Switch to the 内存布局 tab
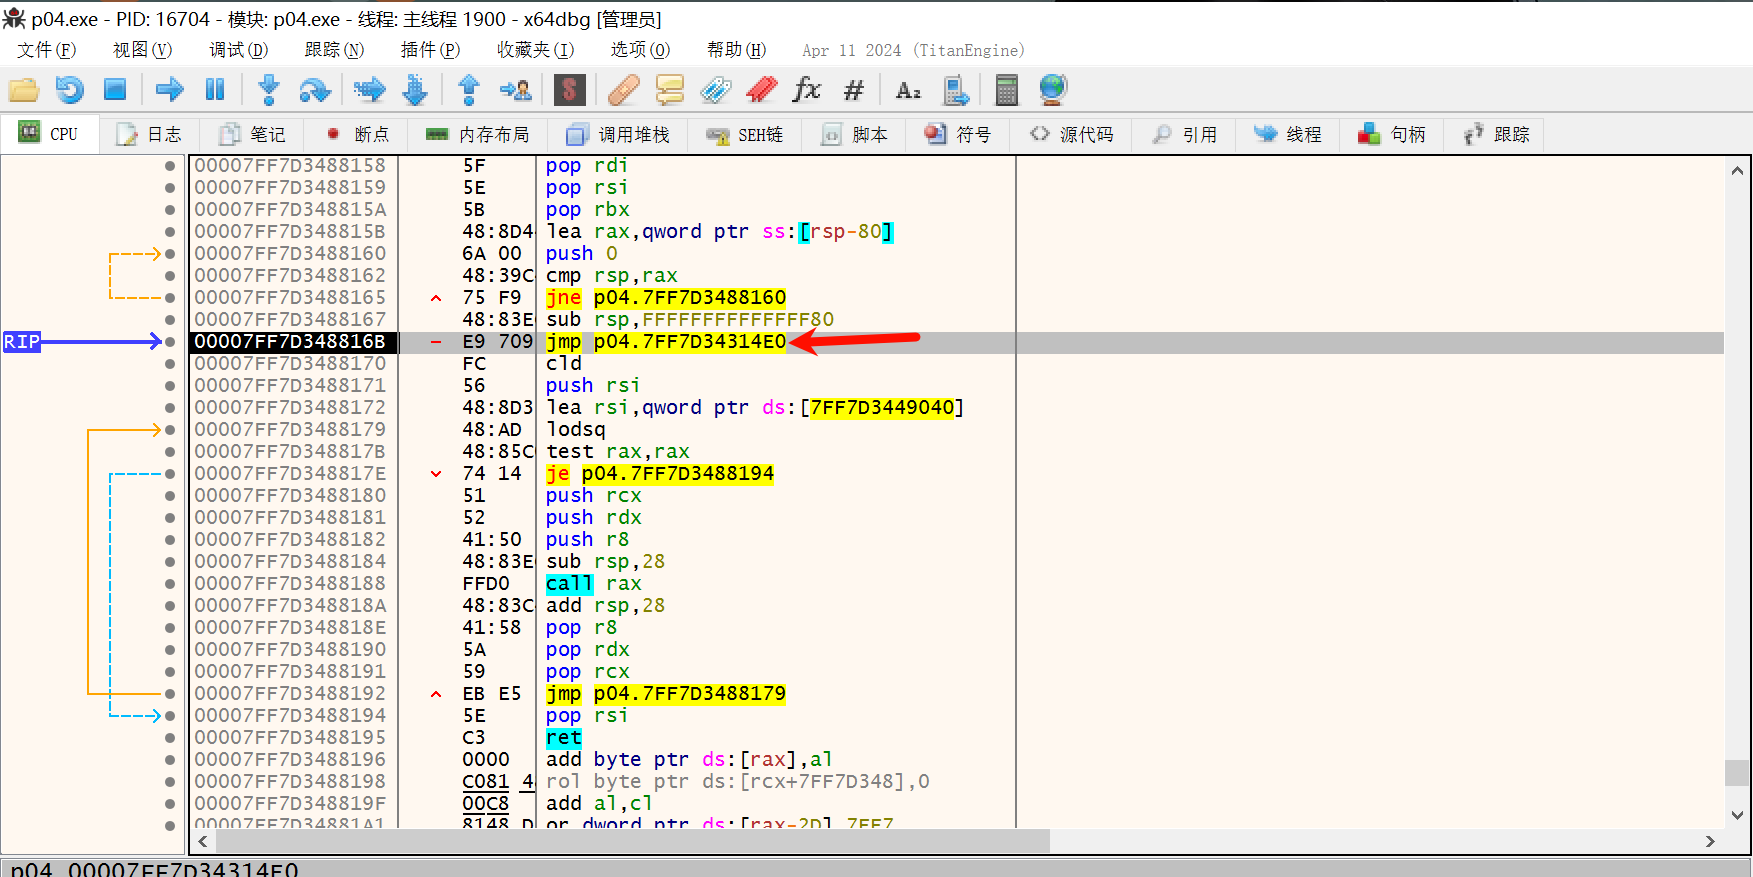Image resolution: width=1753 pixels, height=877 pixels. pyautogui.click(x=478, y=134)
